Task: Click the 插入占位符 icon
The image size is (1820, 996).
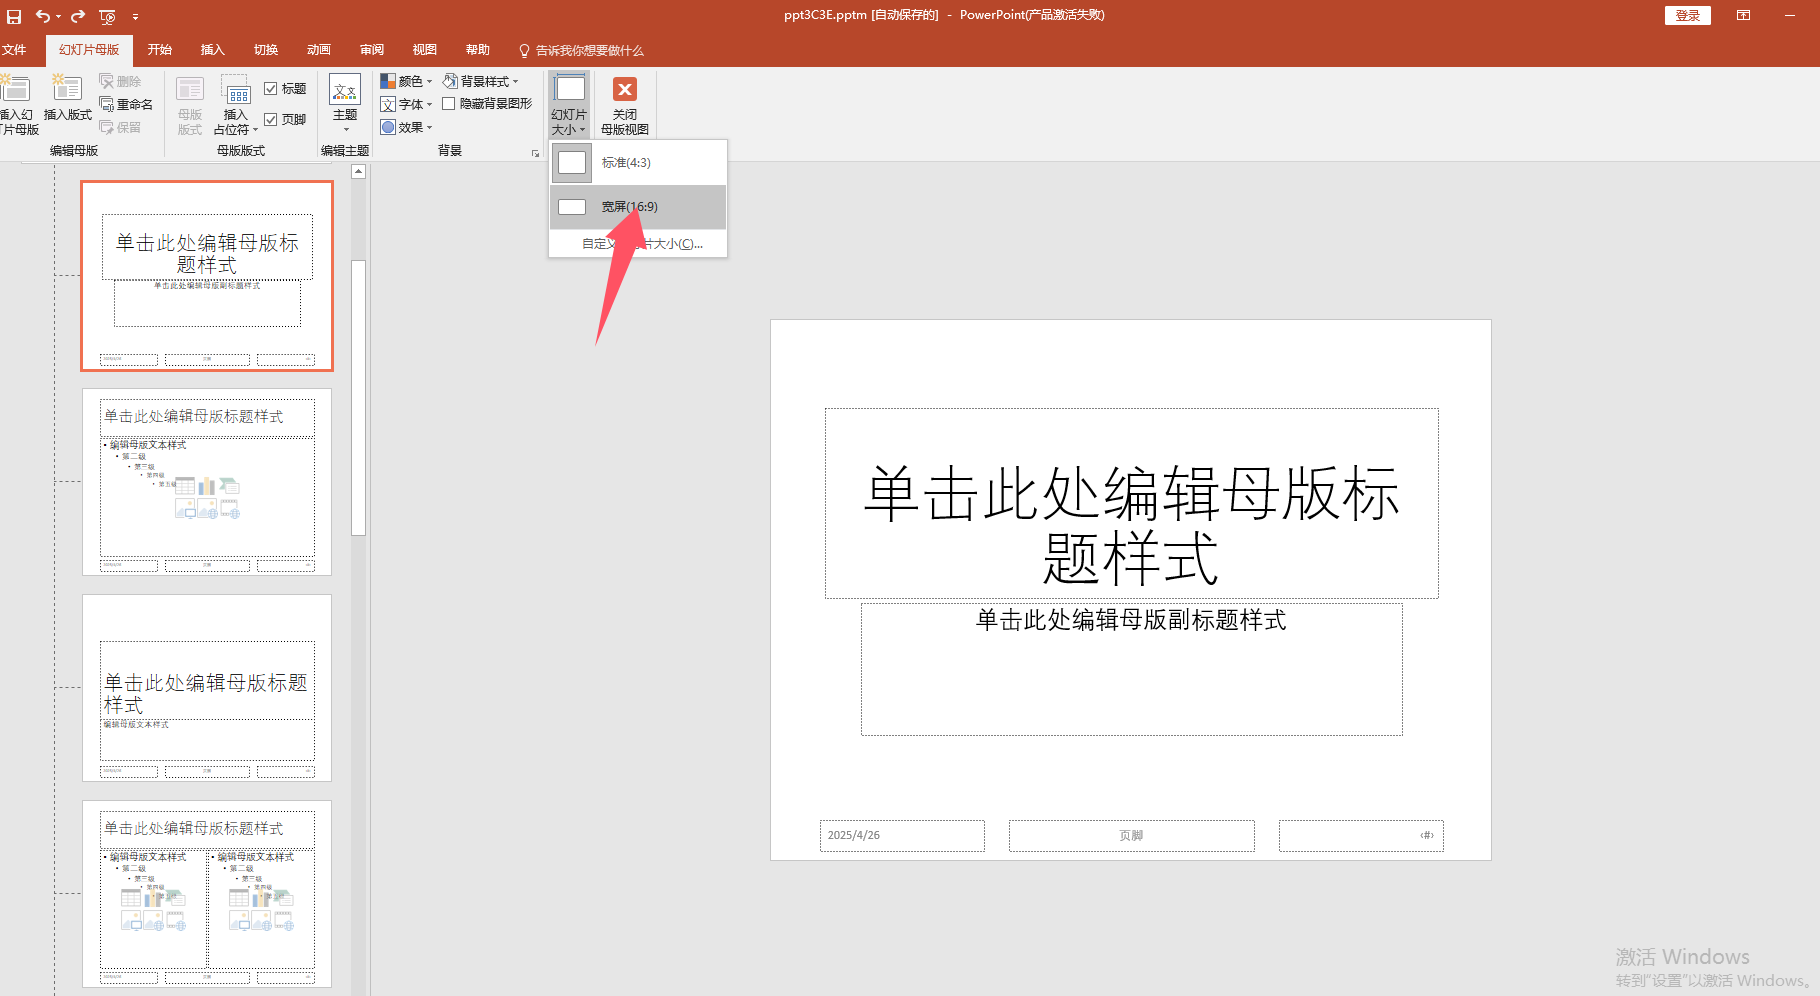Action: click(234, 104)
